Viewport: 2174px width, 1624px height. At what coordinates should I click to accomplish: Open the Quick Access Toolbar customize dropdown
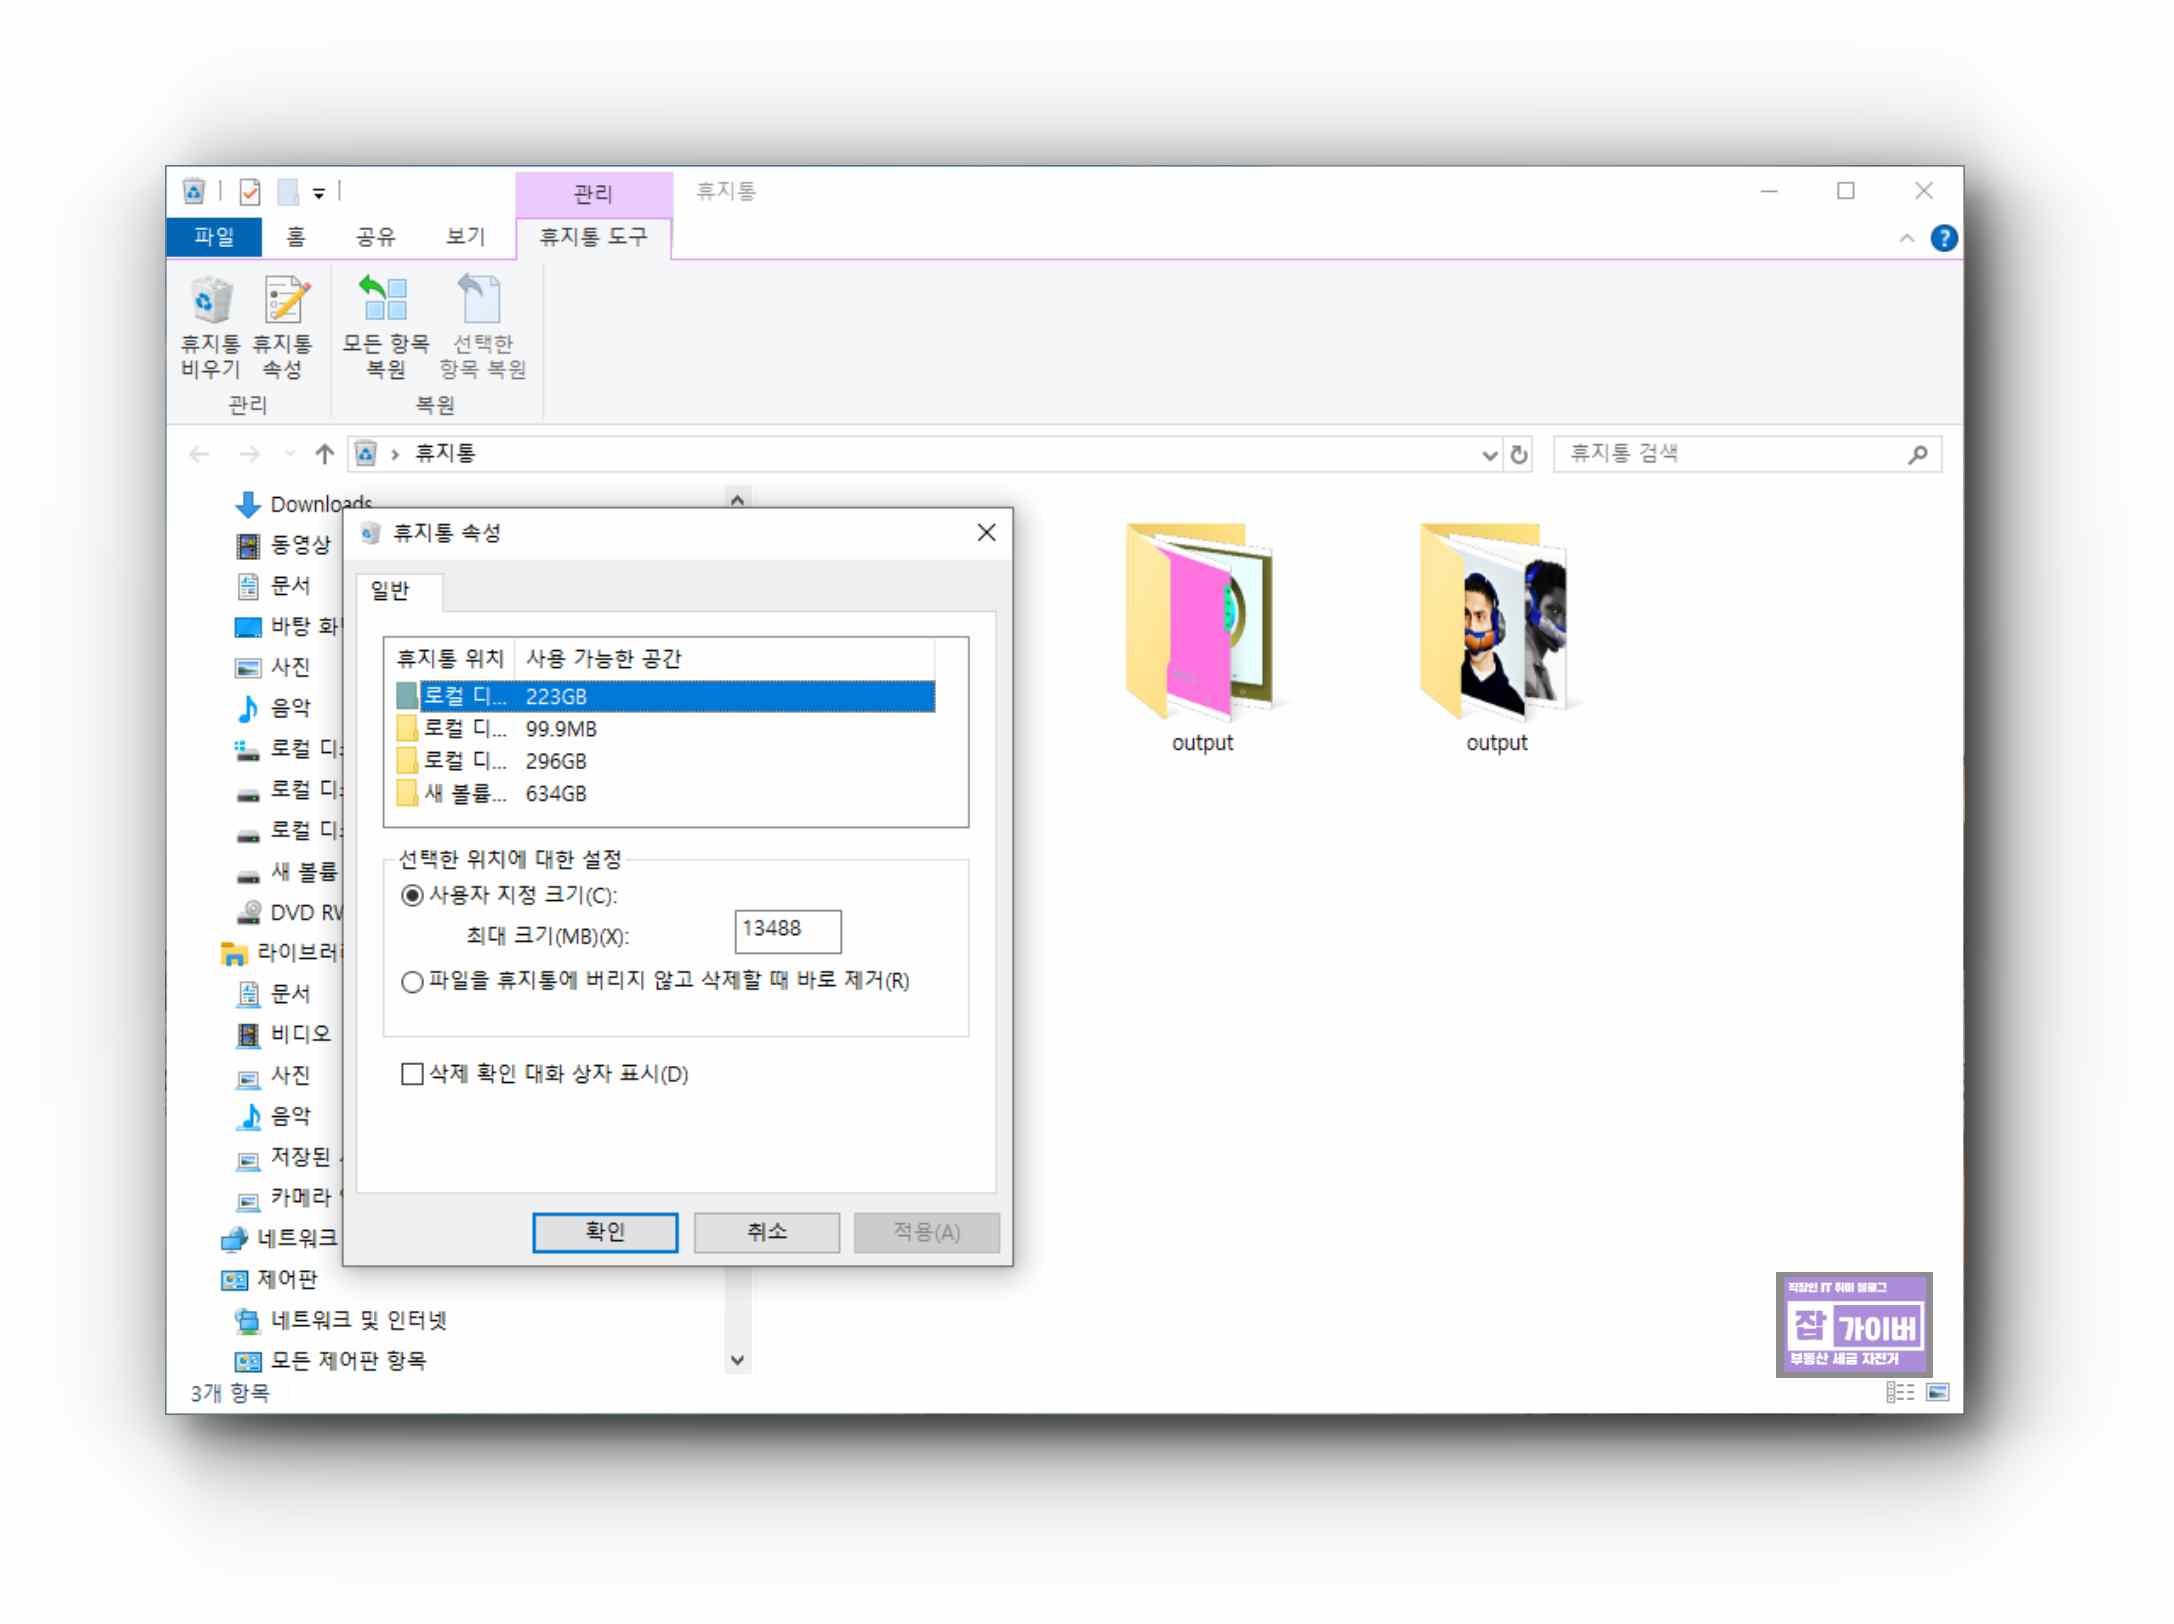tap(319, 192)
